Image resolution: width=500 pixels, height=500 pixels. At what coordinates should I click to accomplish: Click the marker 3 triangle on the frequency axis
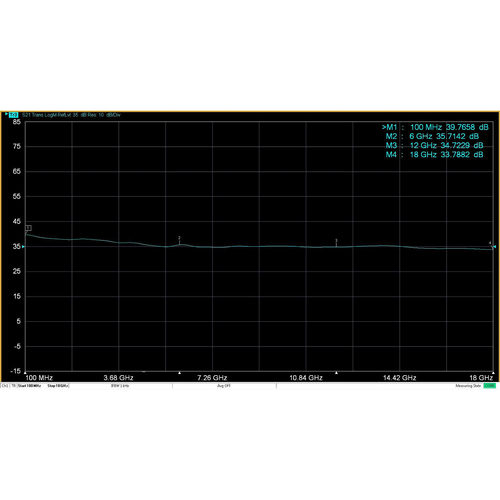pos(336,372)
